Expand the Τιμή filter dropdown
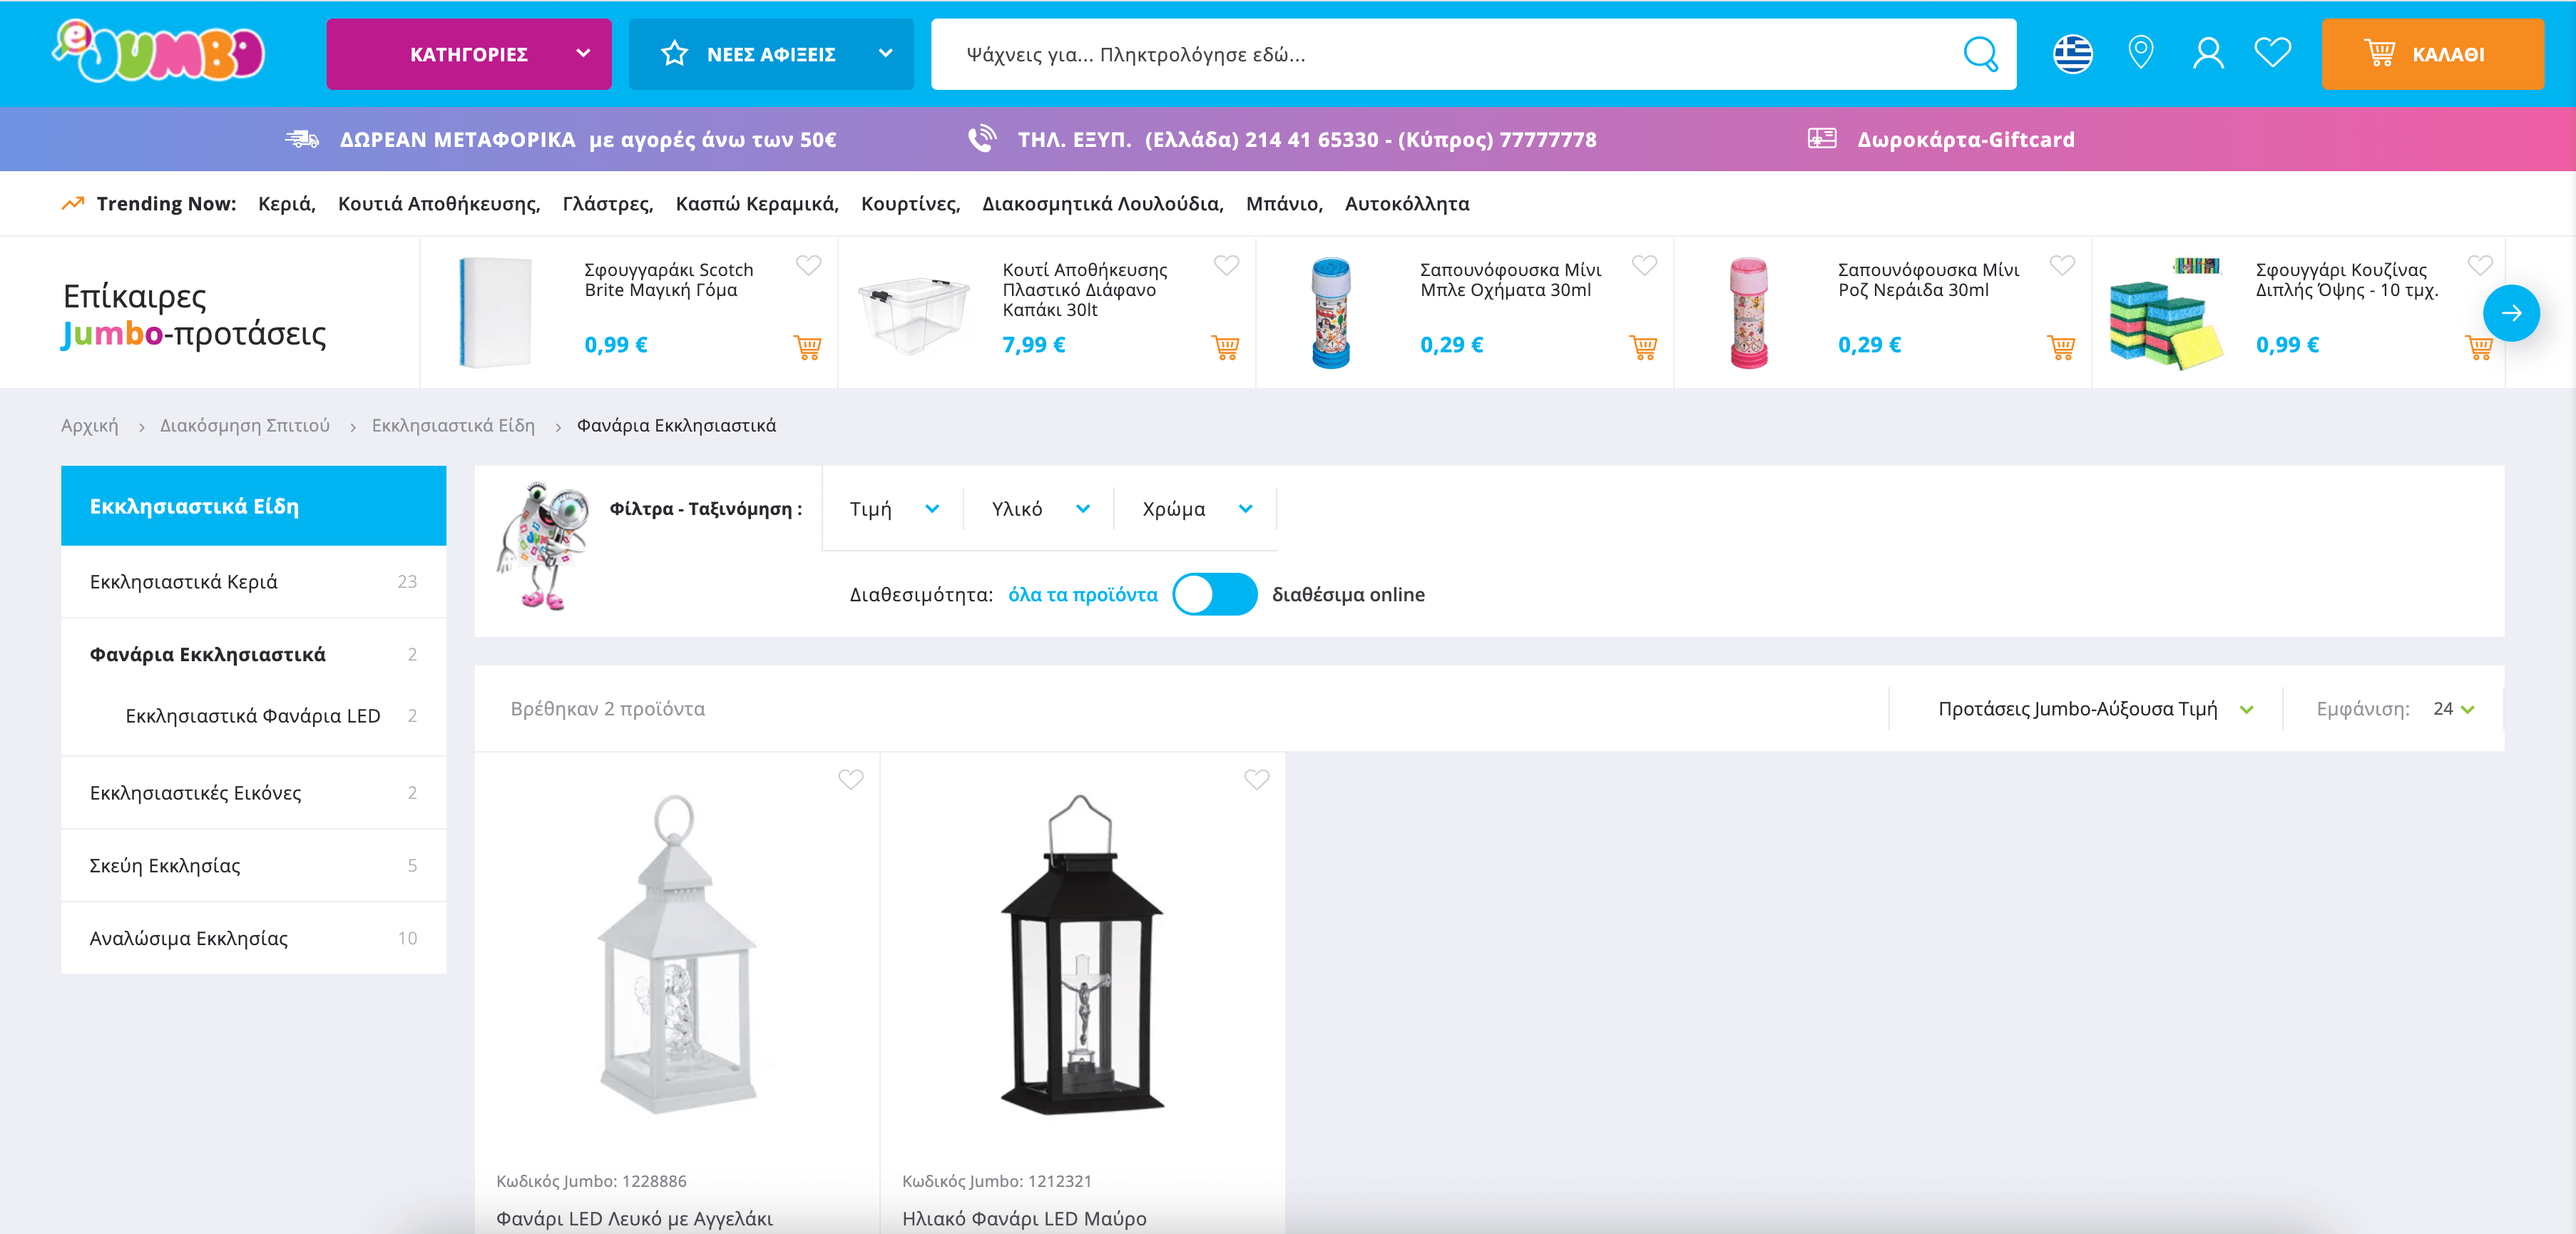Screen dimensions: 2576x1234 [893, 509]
